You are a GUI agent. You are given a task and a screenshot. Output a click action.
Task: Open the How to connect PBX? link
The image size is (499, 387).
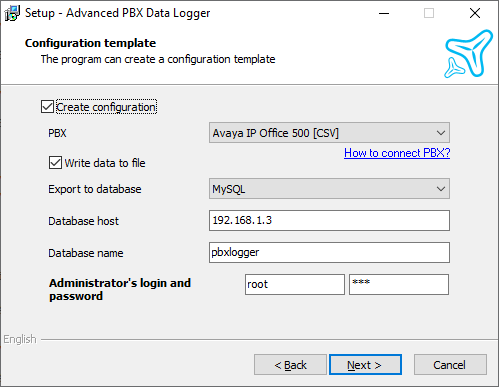(397, 153)
